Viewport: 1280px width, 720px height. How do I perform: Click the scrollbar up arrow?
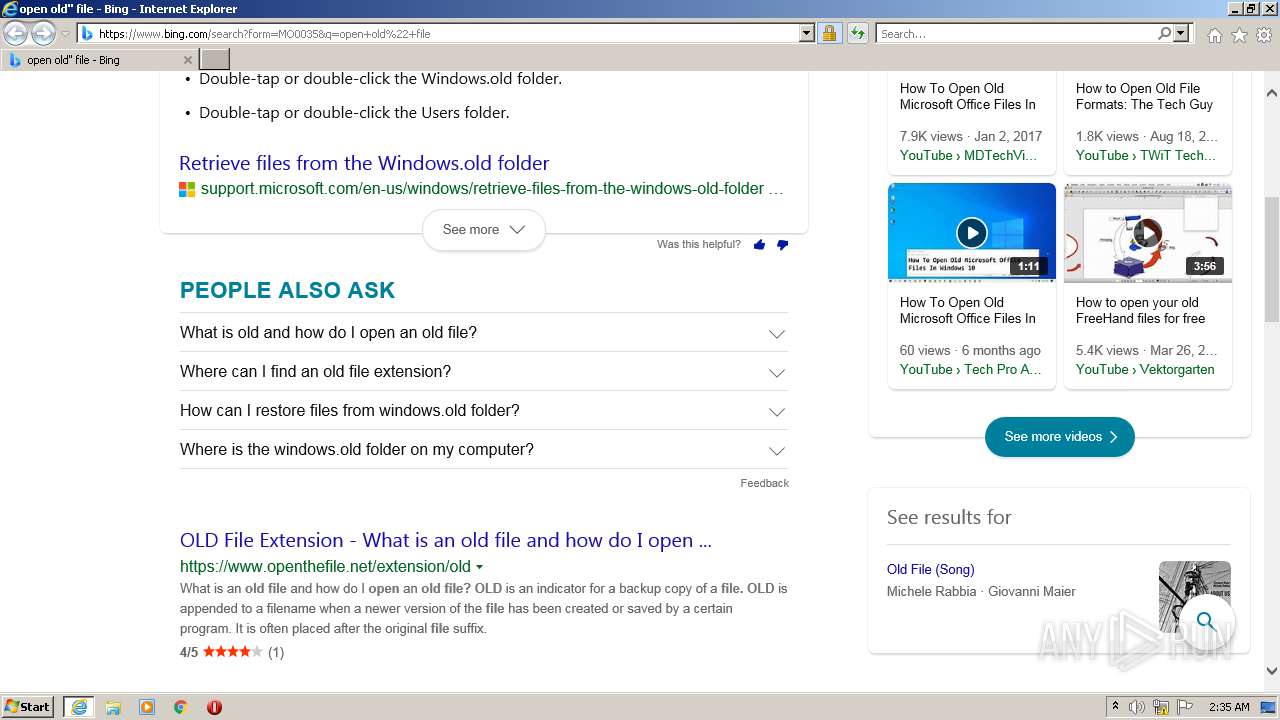coord(1272,93)
